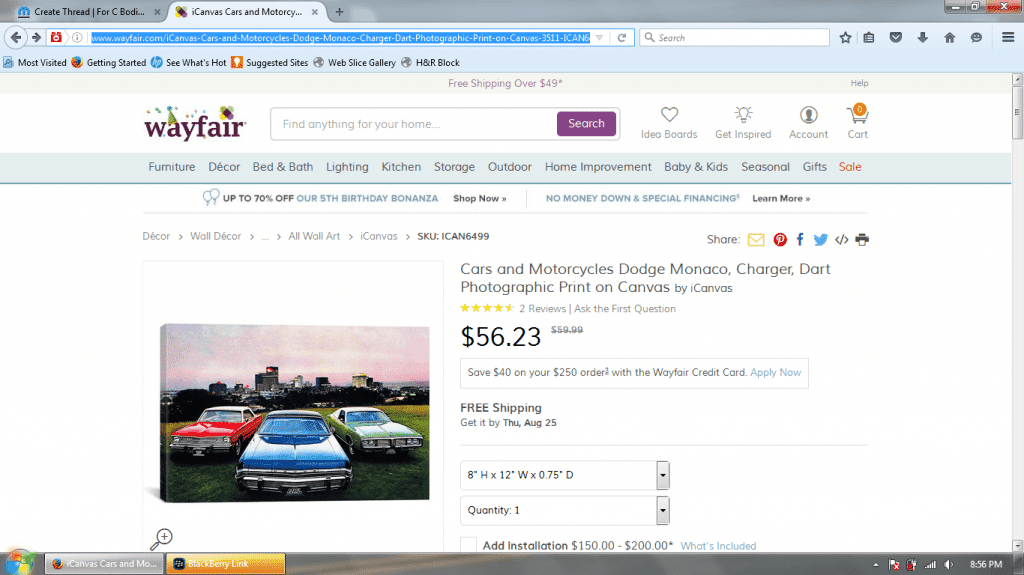1024x575 pixels.
Task: Click the Wayfair search input field
Action: (x=413, y=124)
